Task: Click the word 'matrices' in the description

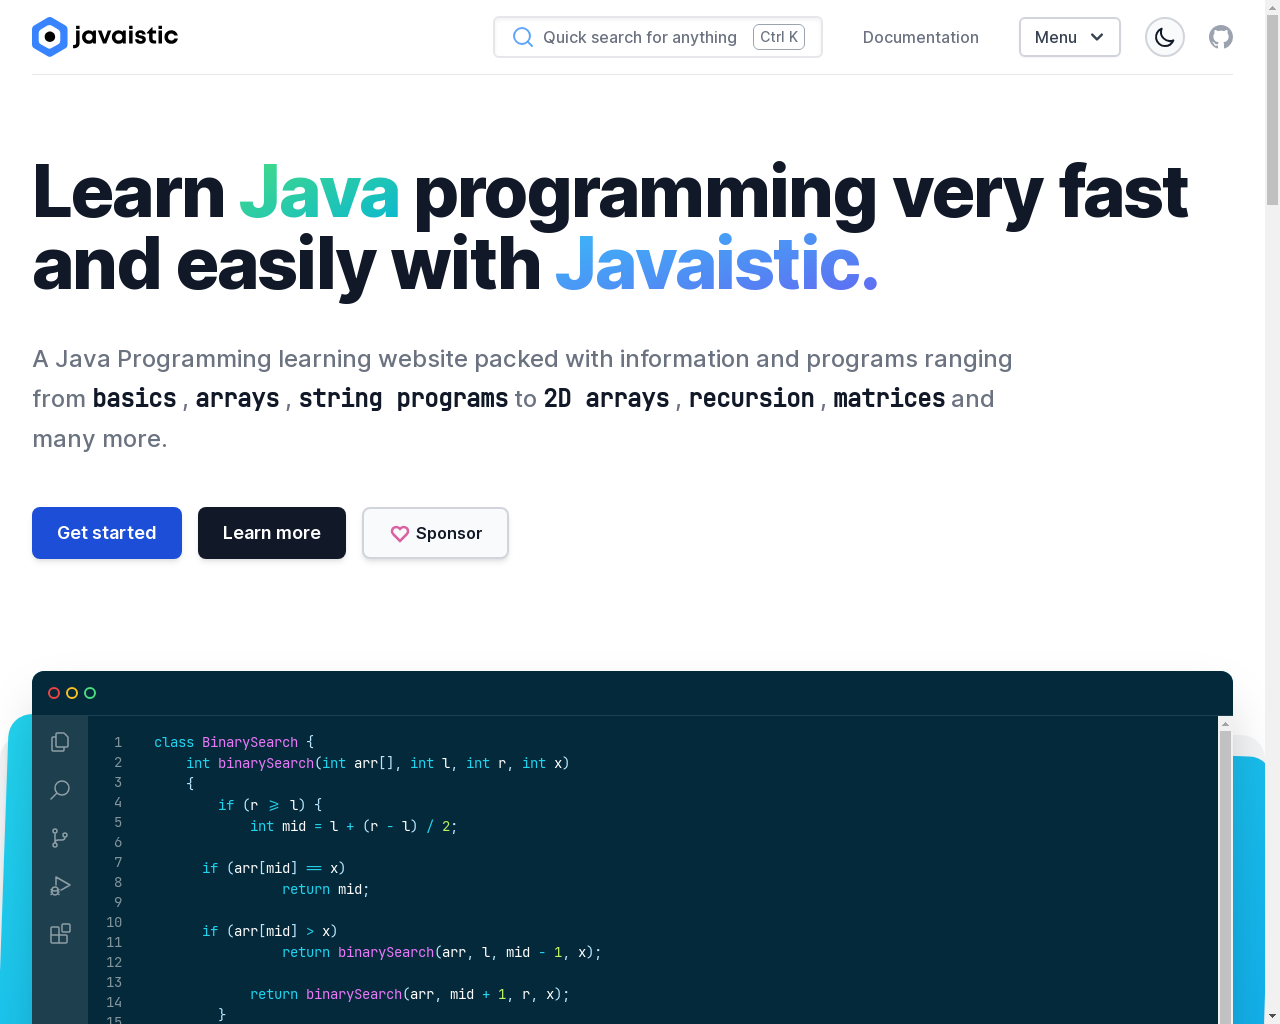Action: [889, 398]
